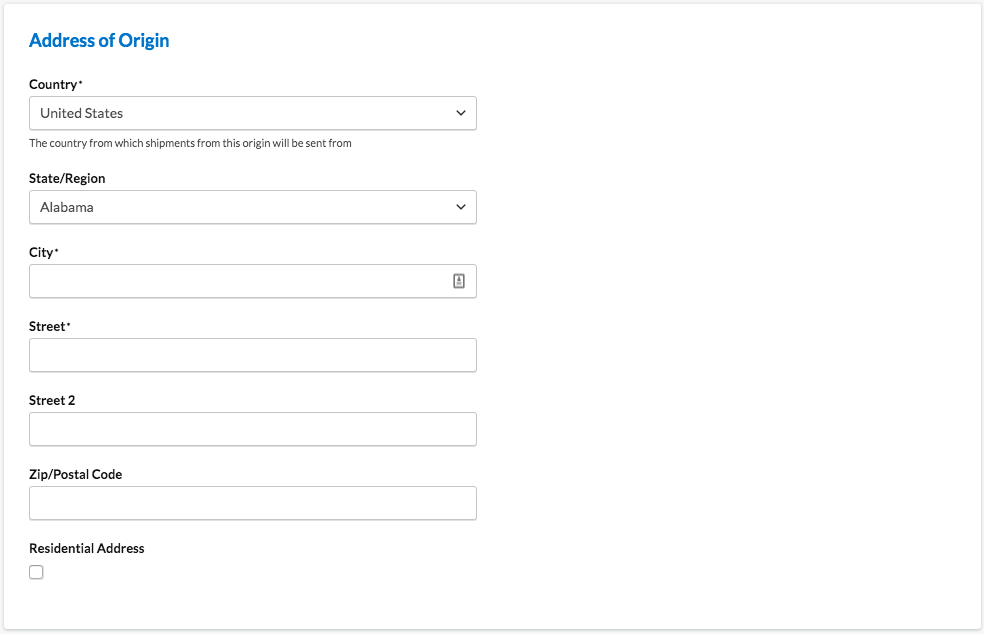Viewport: 984px width, 634px height.
Task: Enable the Residential Address checkbox
Action: tap(37, 572)
